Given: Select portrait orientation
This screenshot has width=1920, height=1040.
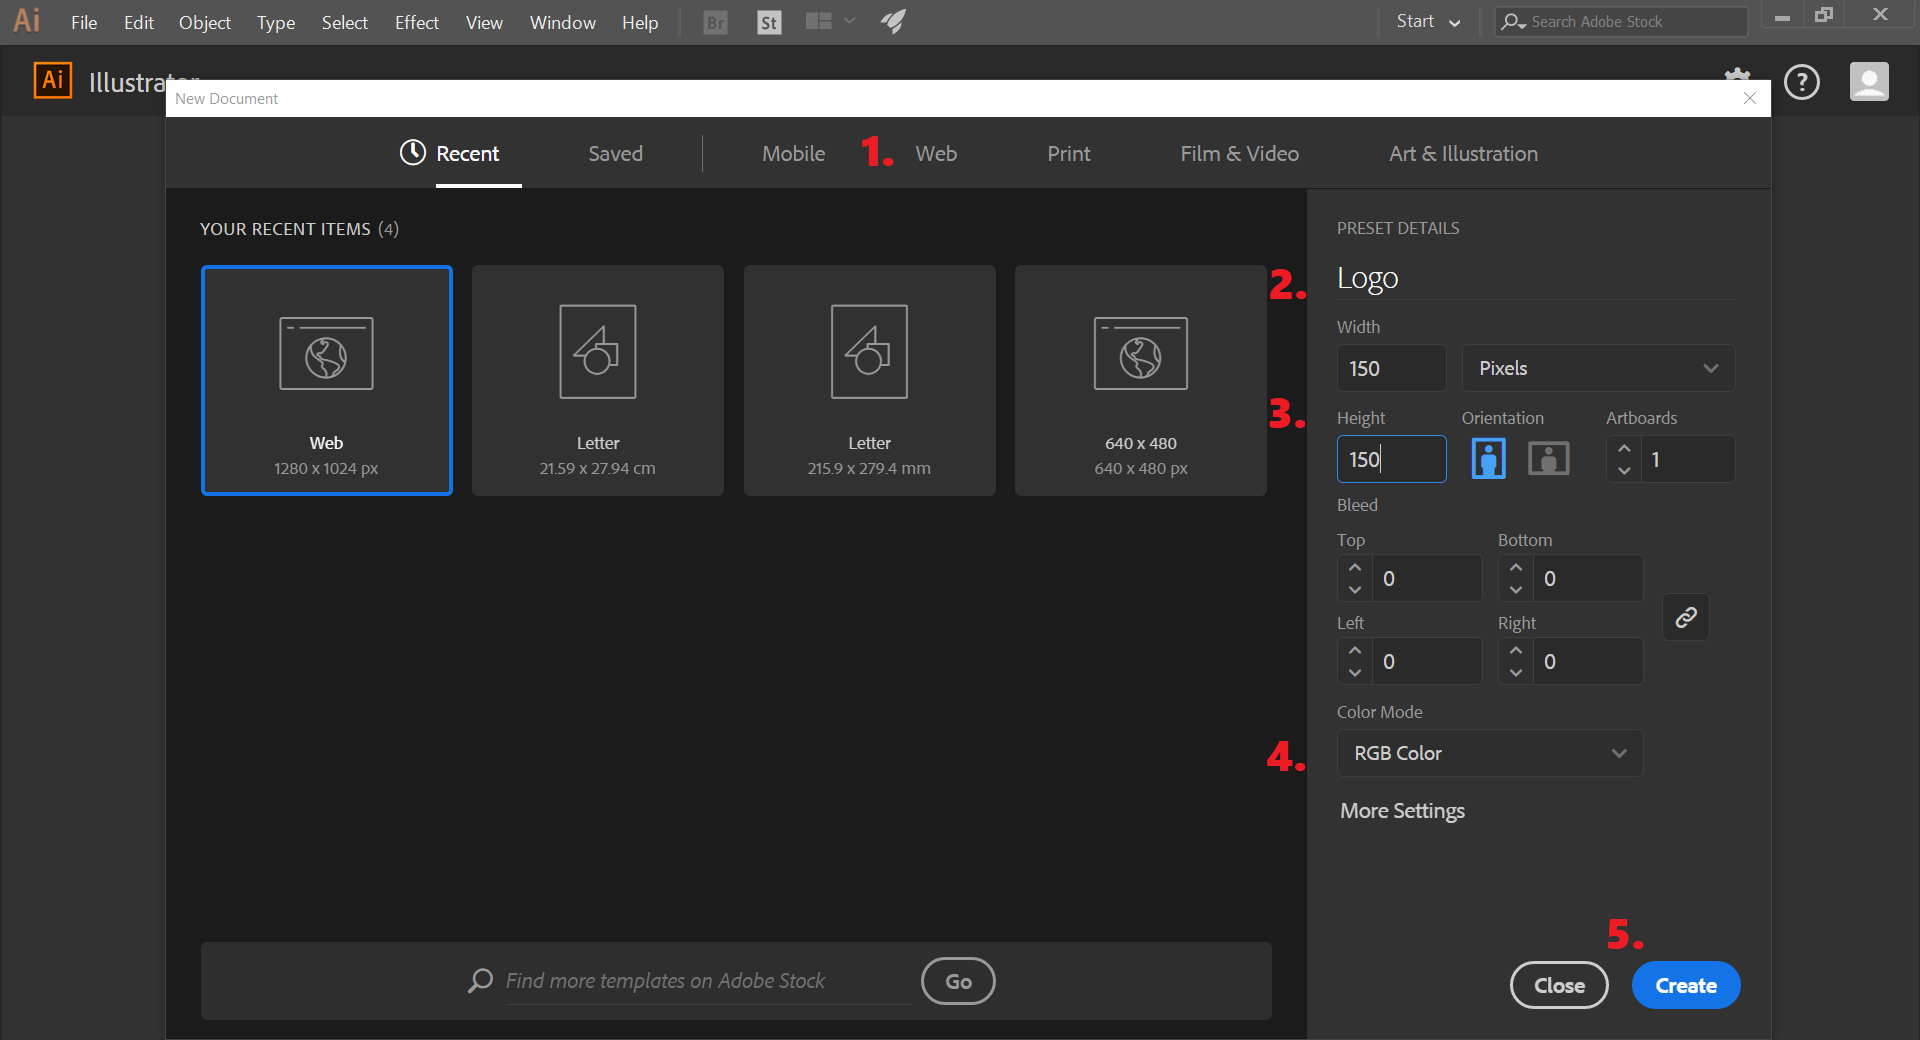Looking at the screenshot, I should [1488, 459].
